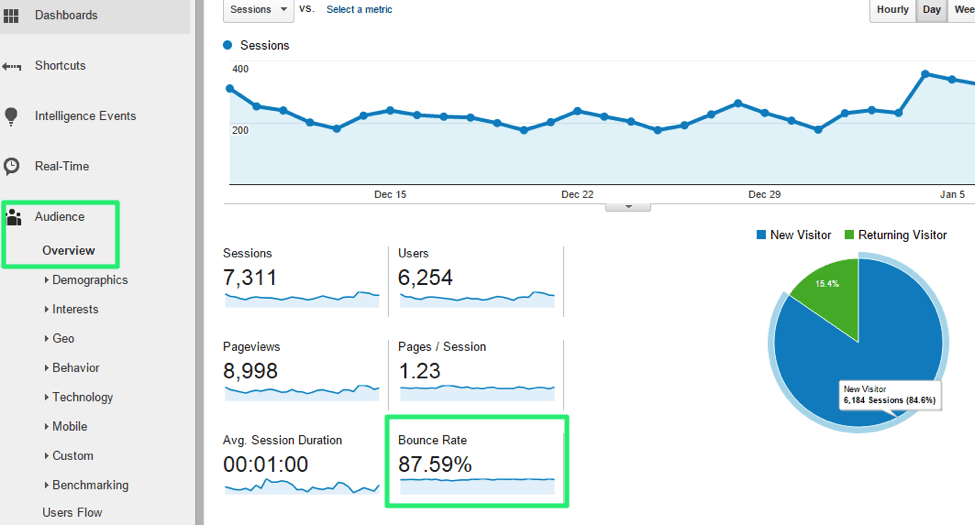Click the New Visitor blue legend swatch
The image size is (975, 525).
click(761, 235)
